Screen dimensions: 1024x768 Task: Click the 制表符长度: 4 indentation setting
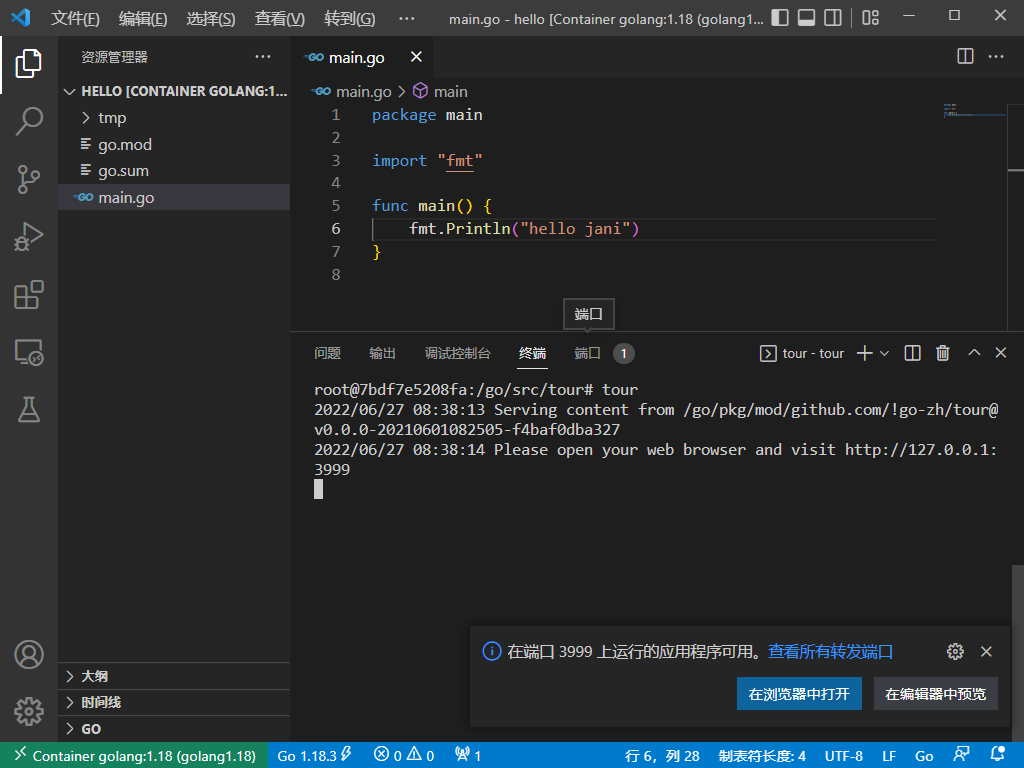[762, 756]
